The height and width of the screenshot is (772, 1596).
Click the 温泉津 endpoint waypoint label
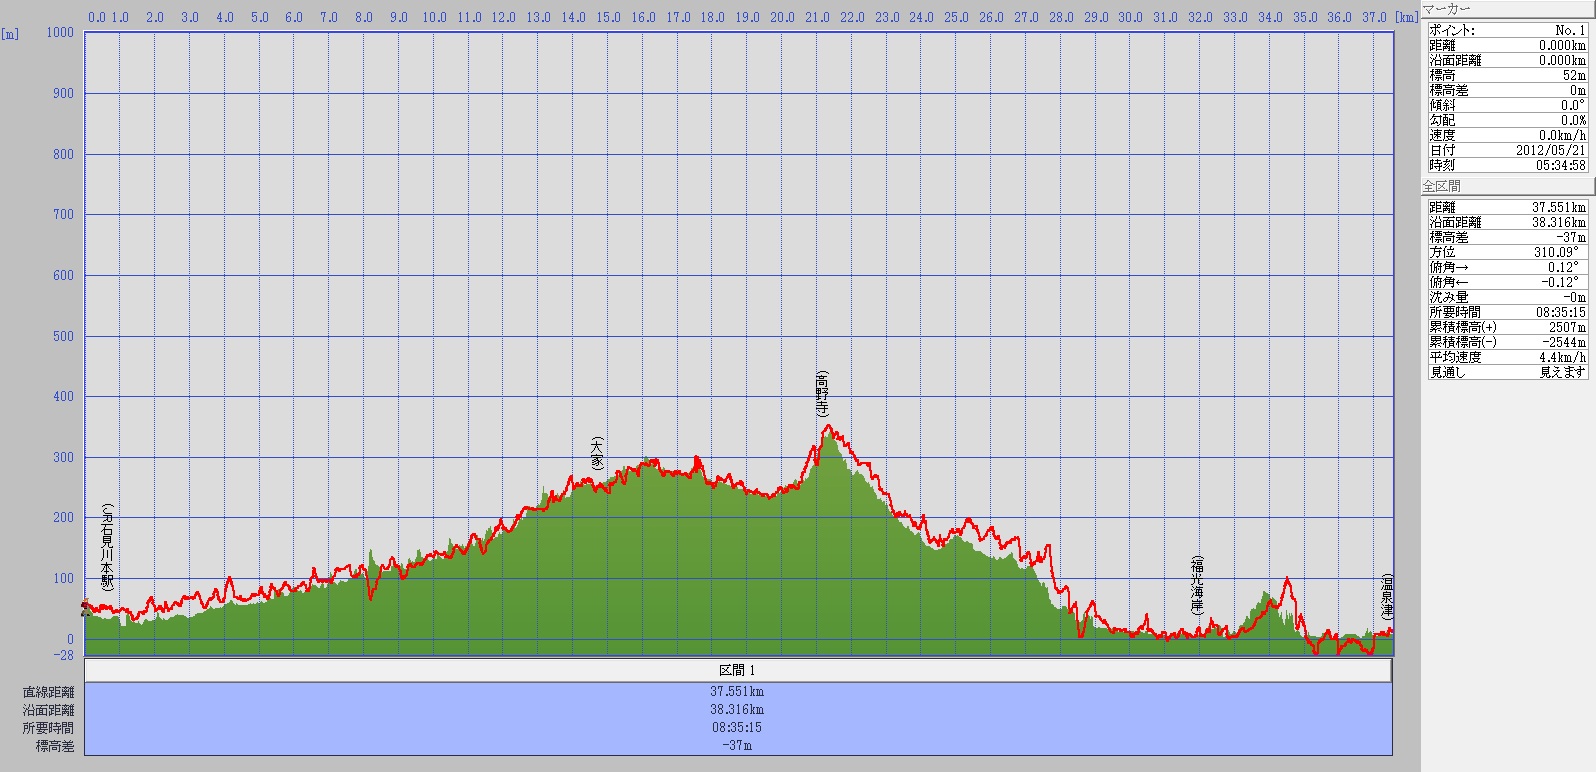tap(1387, 597)
